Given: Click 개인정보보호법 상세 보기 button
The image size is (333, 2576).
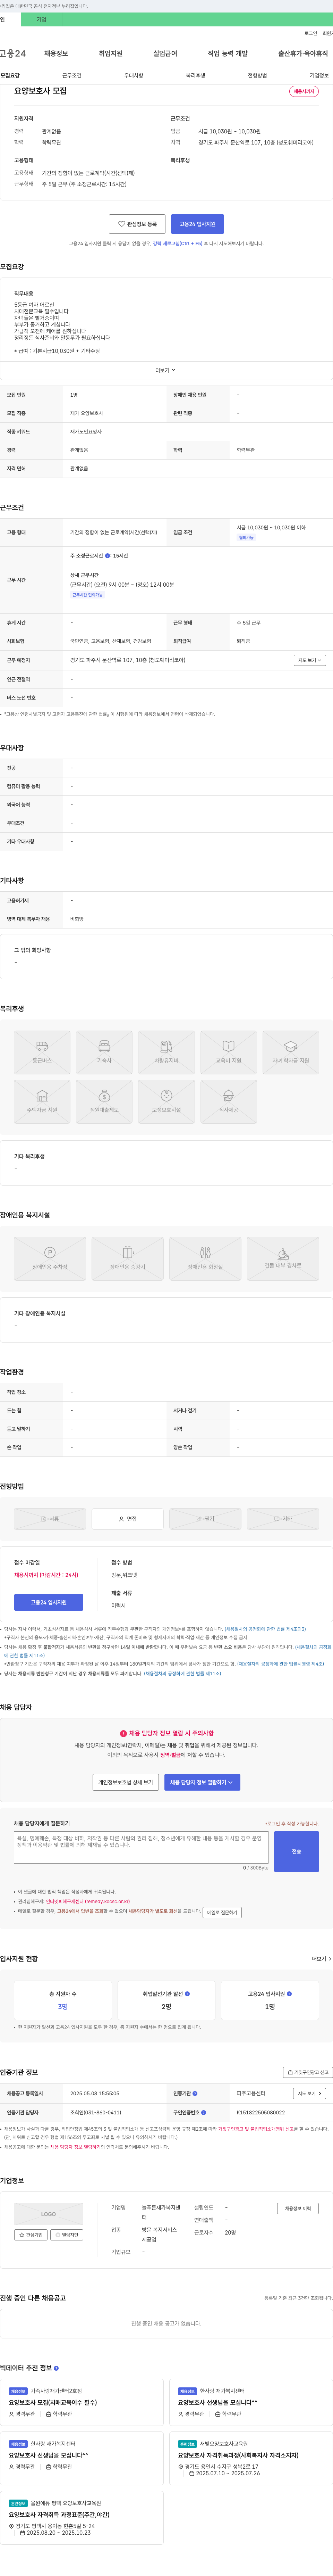Looking at the screenshot, I should [x=126, y=1782].
